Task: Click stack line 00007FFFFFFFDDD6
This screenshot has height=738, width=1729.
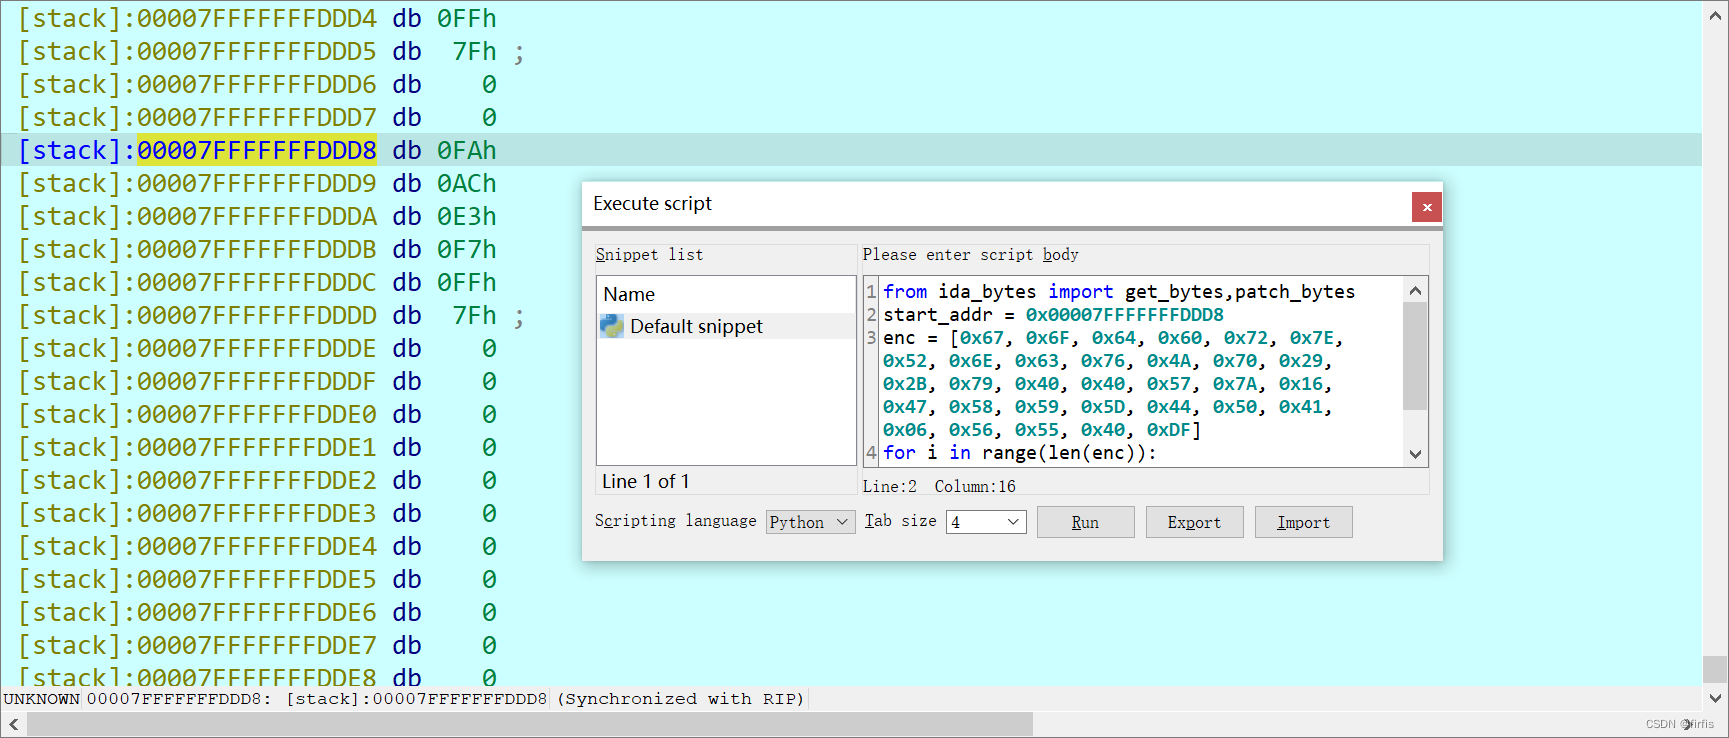Action: pyautogui.click(x=257, y=84)
